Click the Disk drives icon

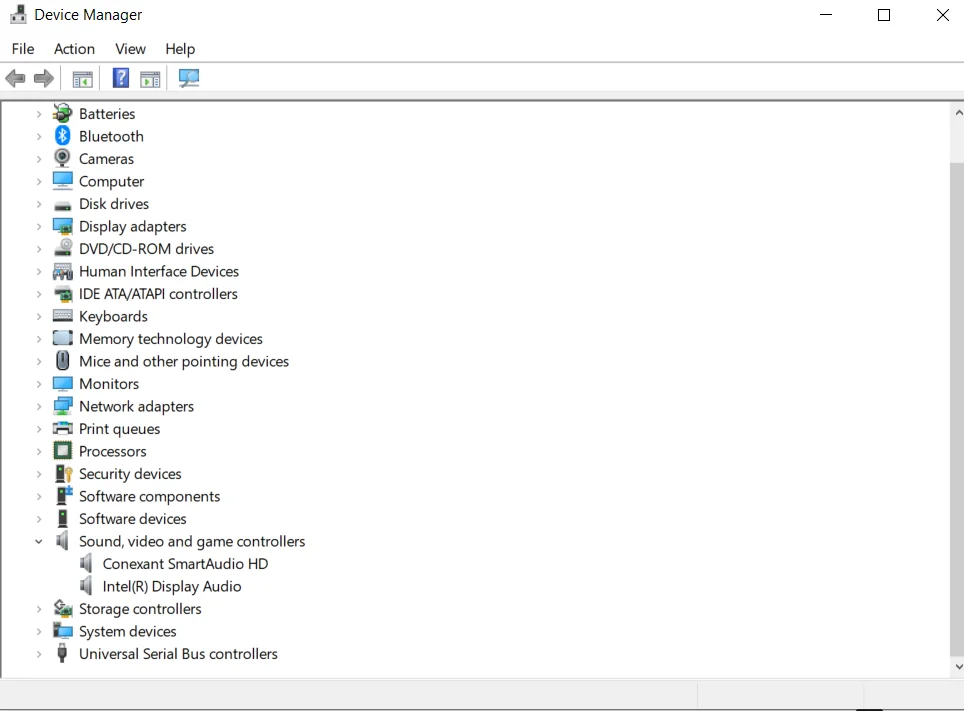tap(62, 205)
